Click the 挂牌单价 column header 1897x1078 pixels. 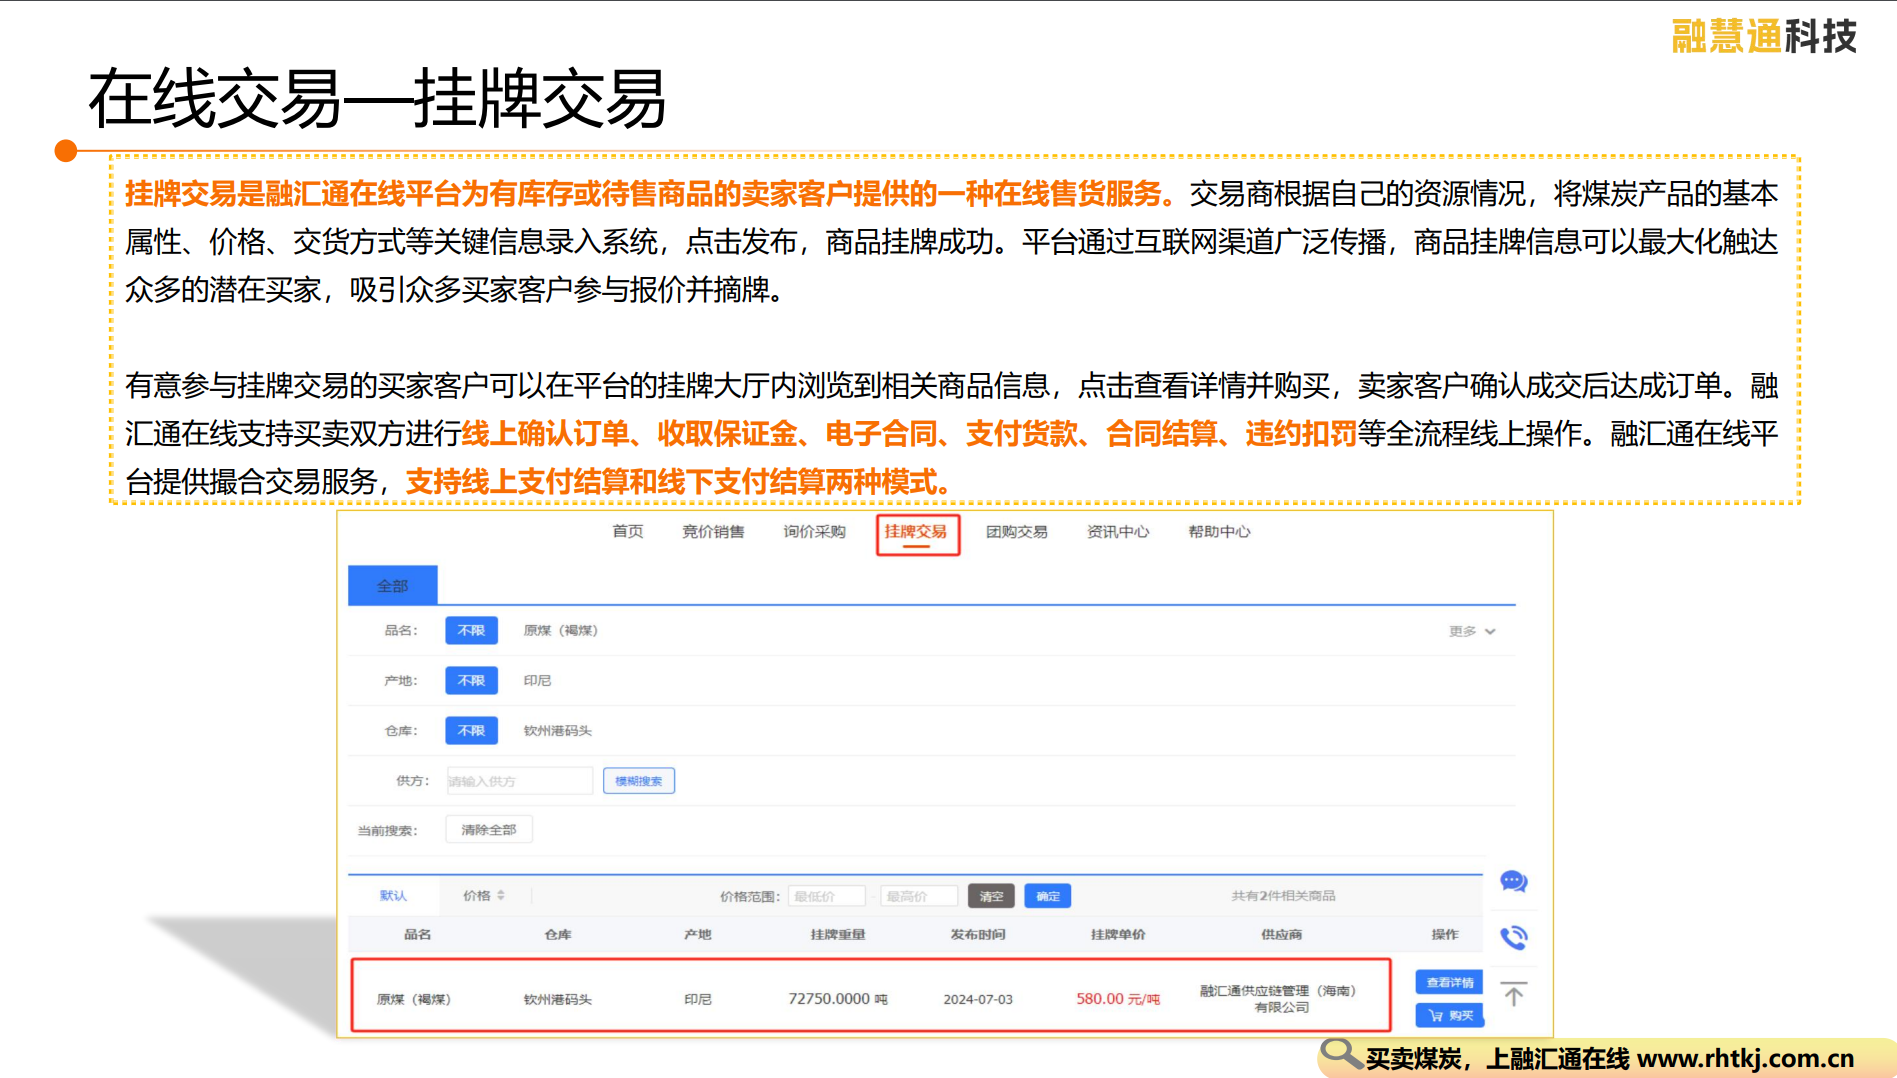tap(1118, 934)
